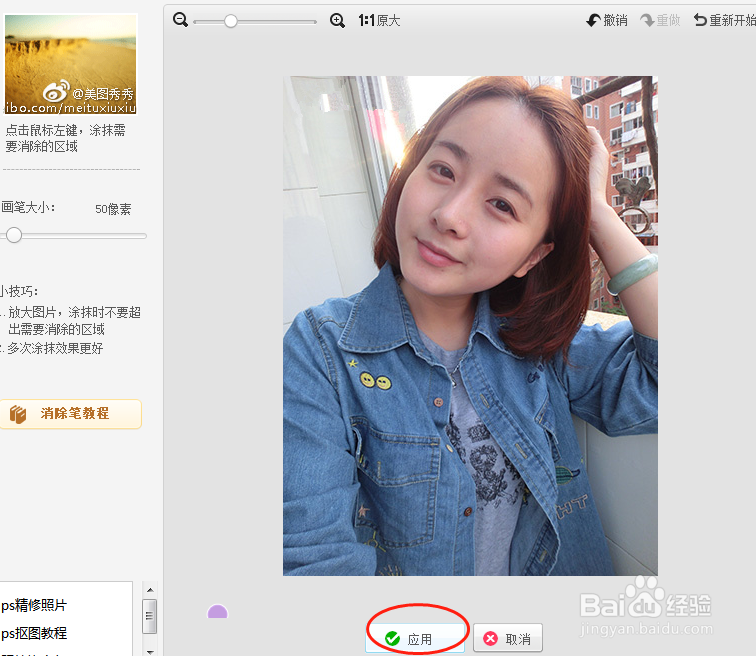Click the book icon on tutorial button

pyautogui.click(x=18, y=414)
